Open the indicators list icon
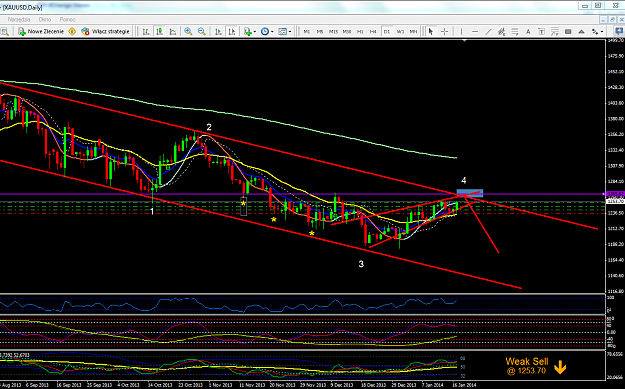 pos(248,31)
